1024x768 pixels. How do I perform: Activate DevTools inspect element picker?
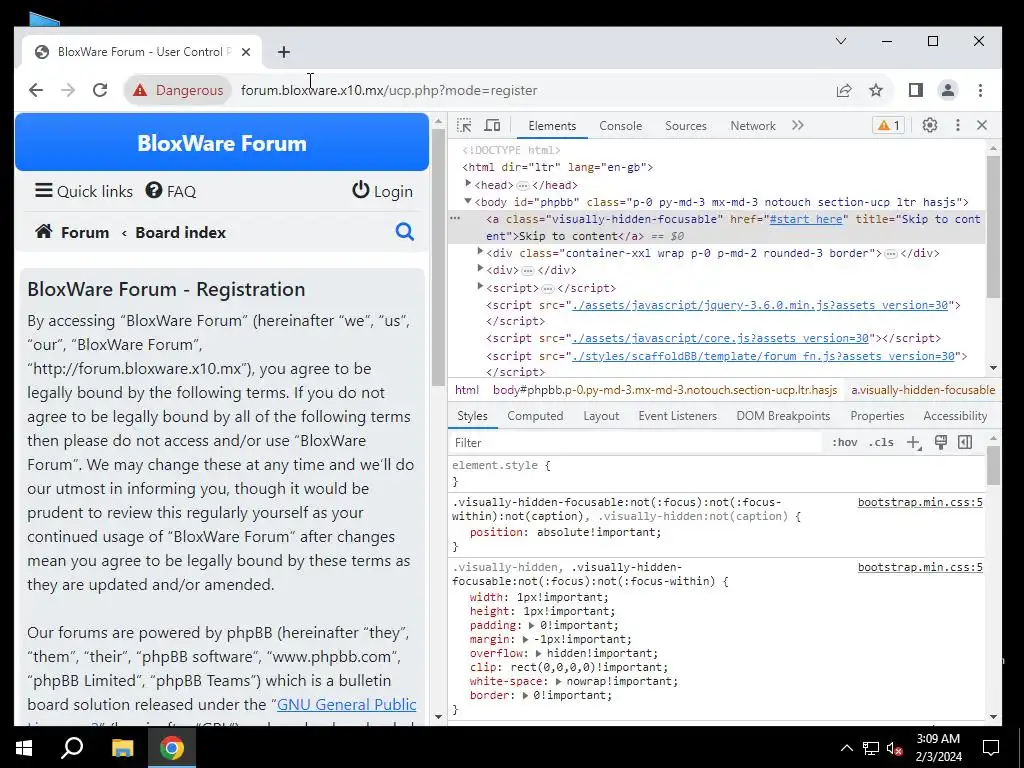coord(464,125)
